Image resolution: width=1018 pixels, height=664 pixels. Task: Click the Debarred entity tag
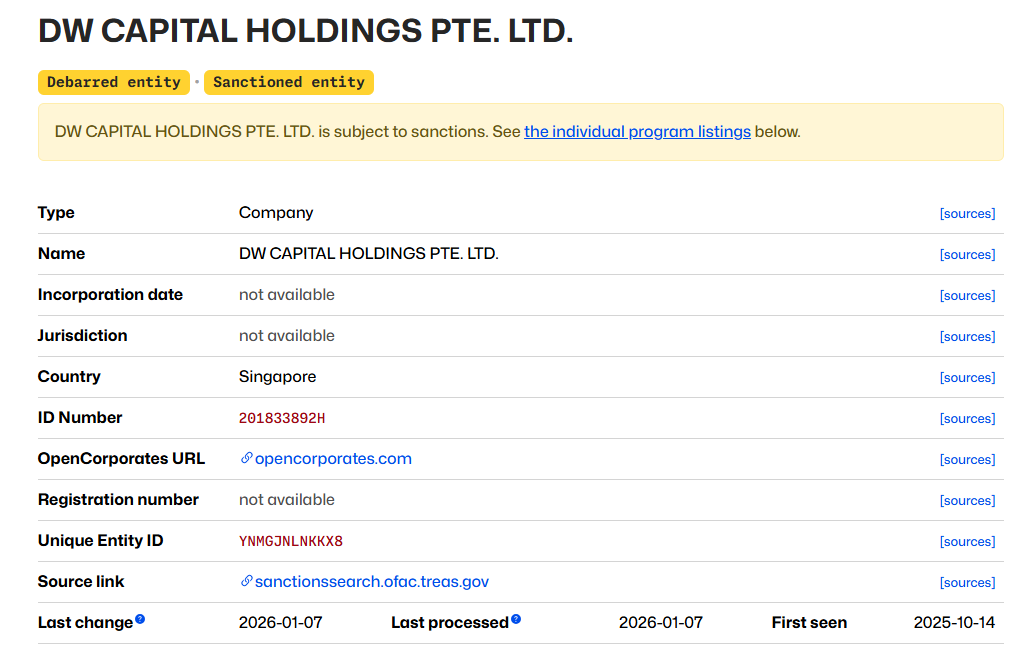pos(114,83)
